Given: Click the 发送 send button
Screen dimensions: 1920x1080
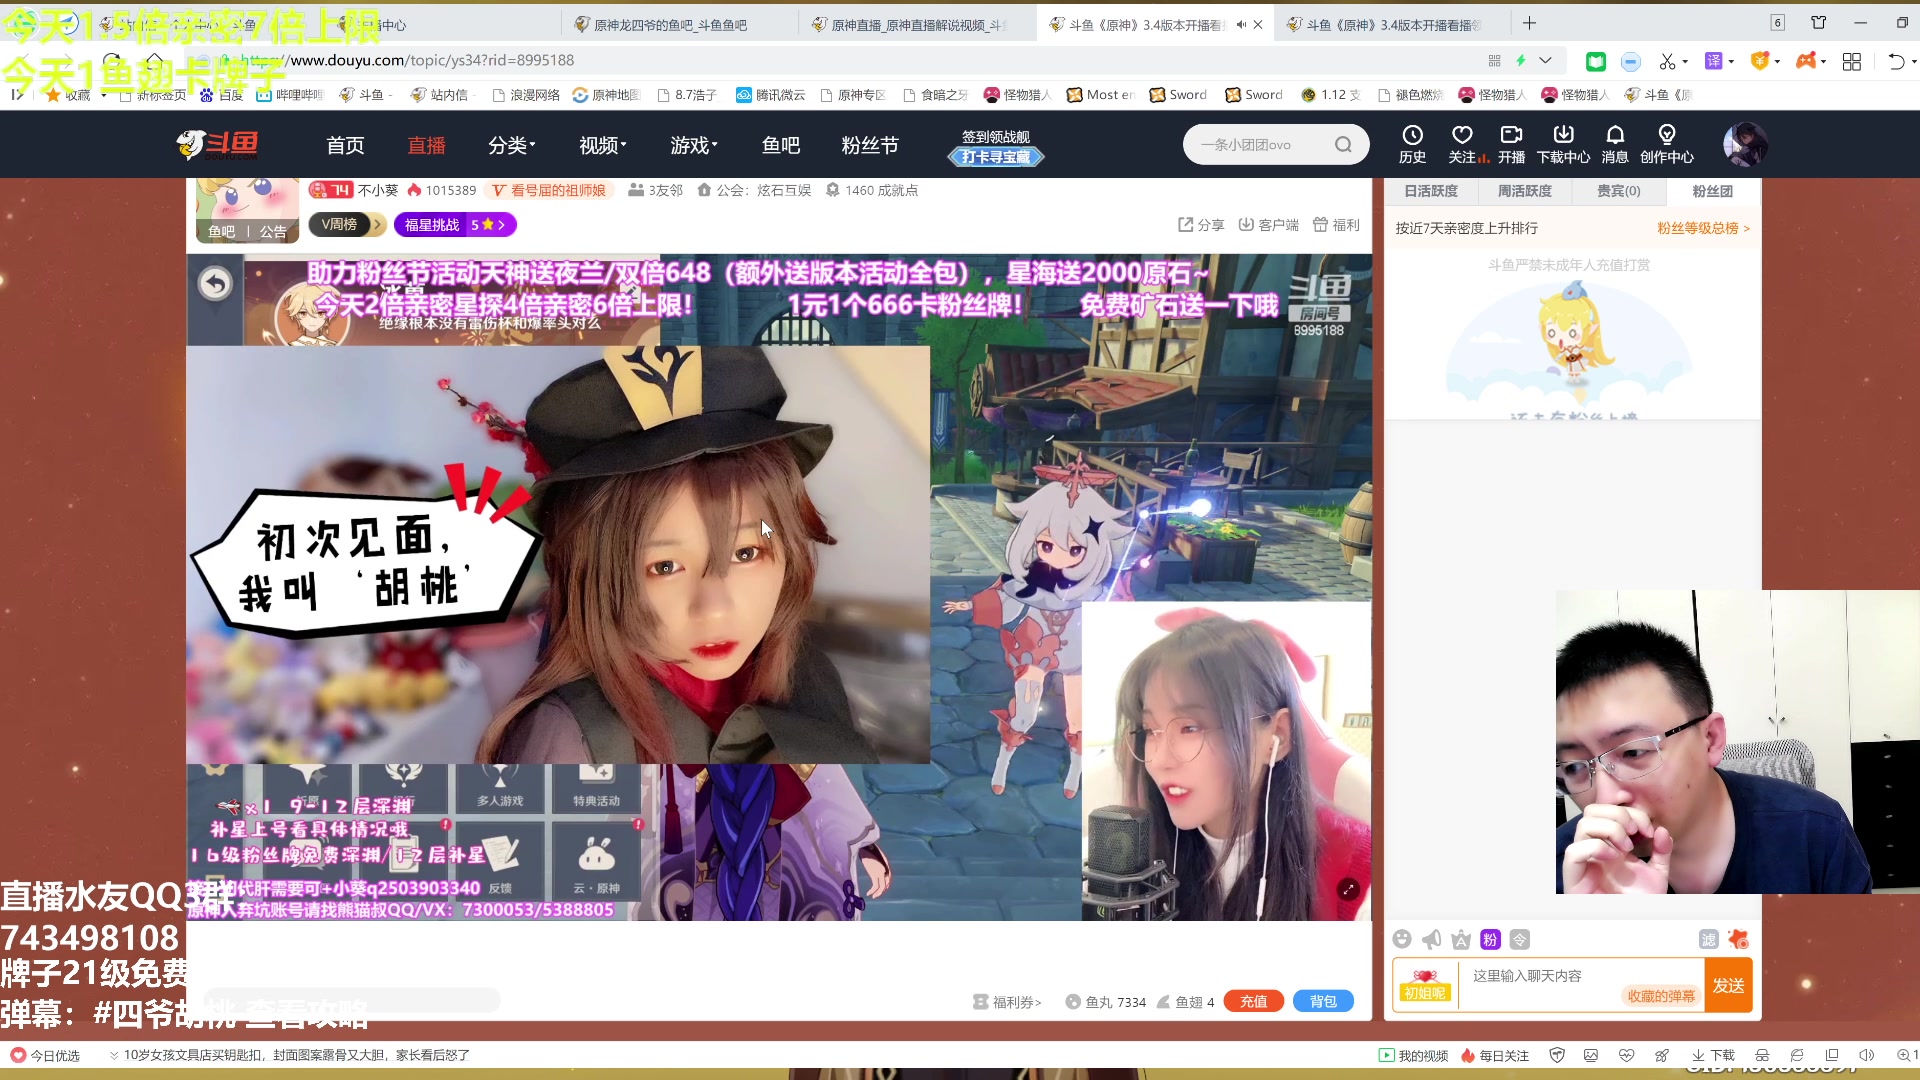Looking at the screenshot, I should pyautogui.click(x=1728, y=985).
